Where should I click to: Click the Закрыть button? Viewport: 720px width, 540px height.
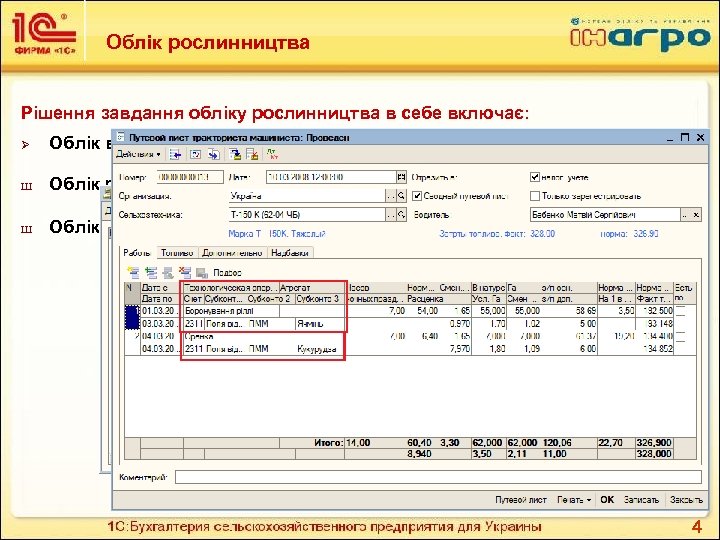click(x=686, y=500)
